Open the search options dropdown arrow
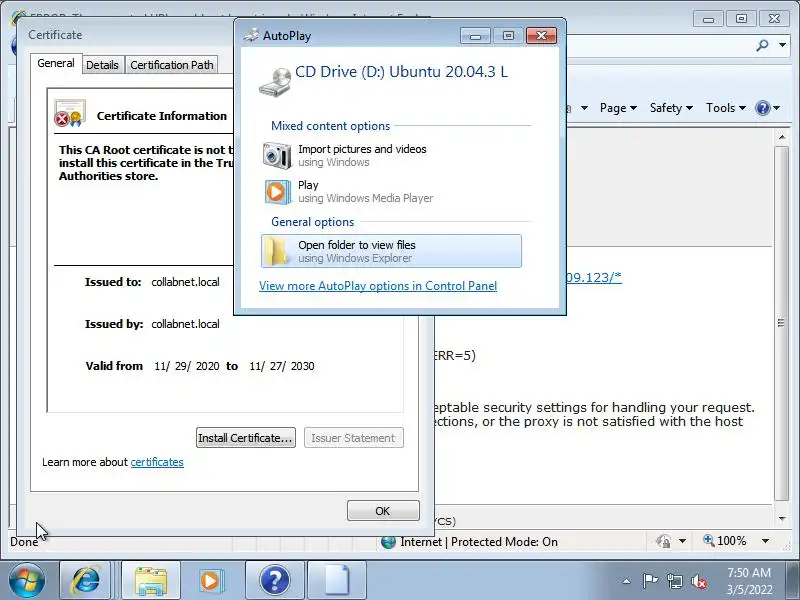The height and width of the screenshot is (600, 800). 782,45
